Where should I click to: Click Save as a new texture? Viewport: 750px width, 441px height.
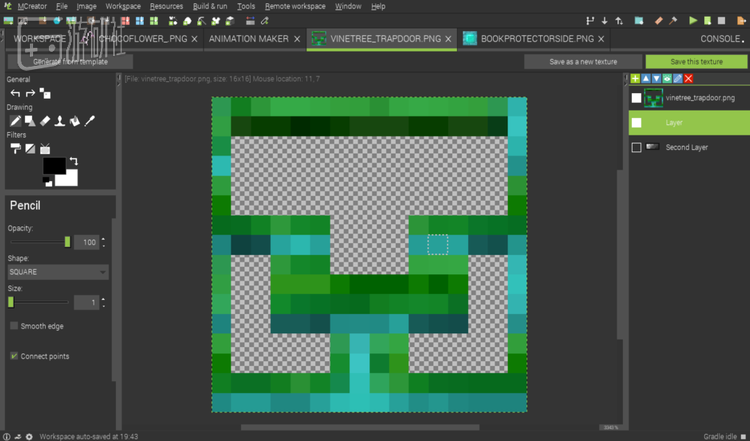(x=583, y=61)
